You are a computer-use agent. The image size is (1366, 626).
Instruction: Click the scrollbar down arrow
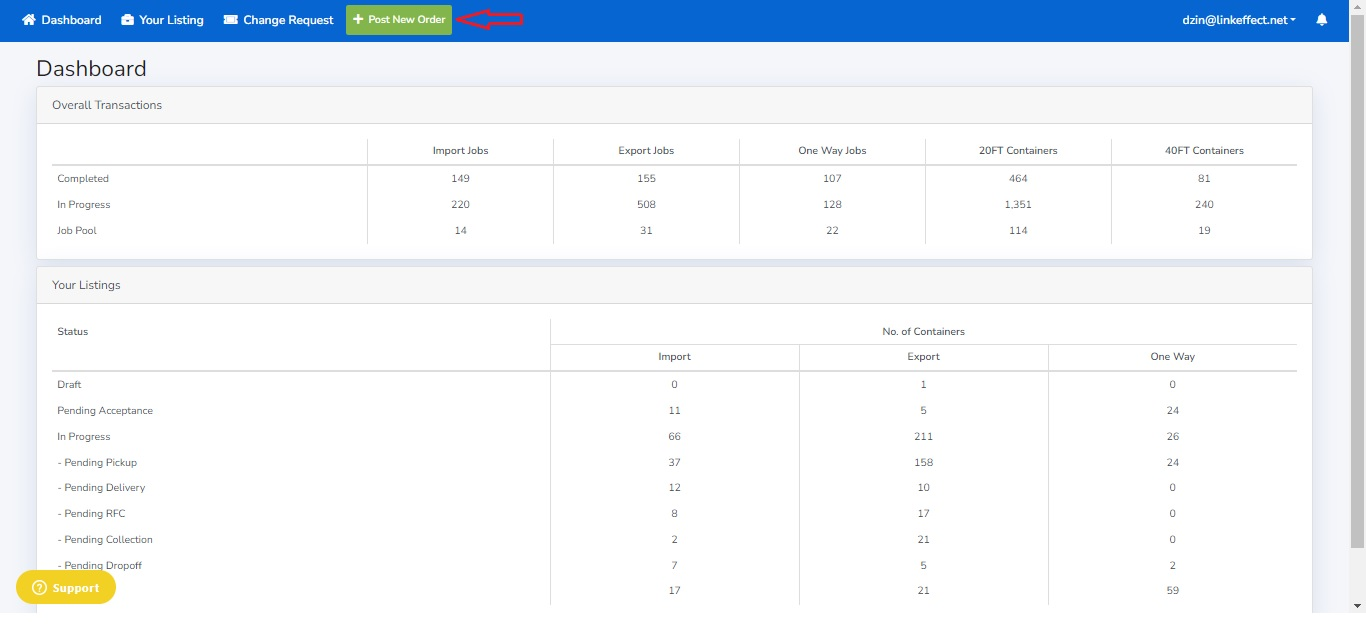coord(1357,606)
